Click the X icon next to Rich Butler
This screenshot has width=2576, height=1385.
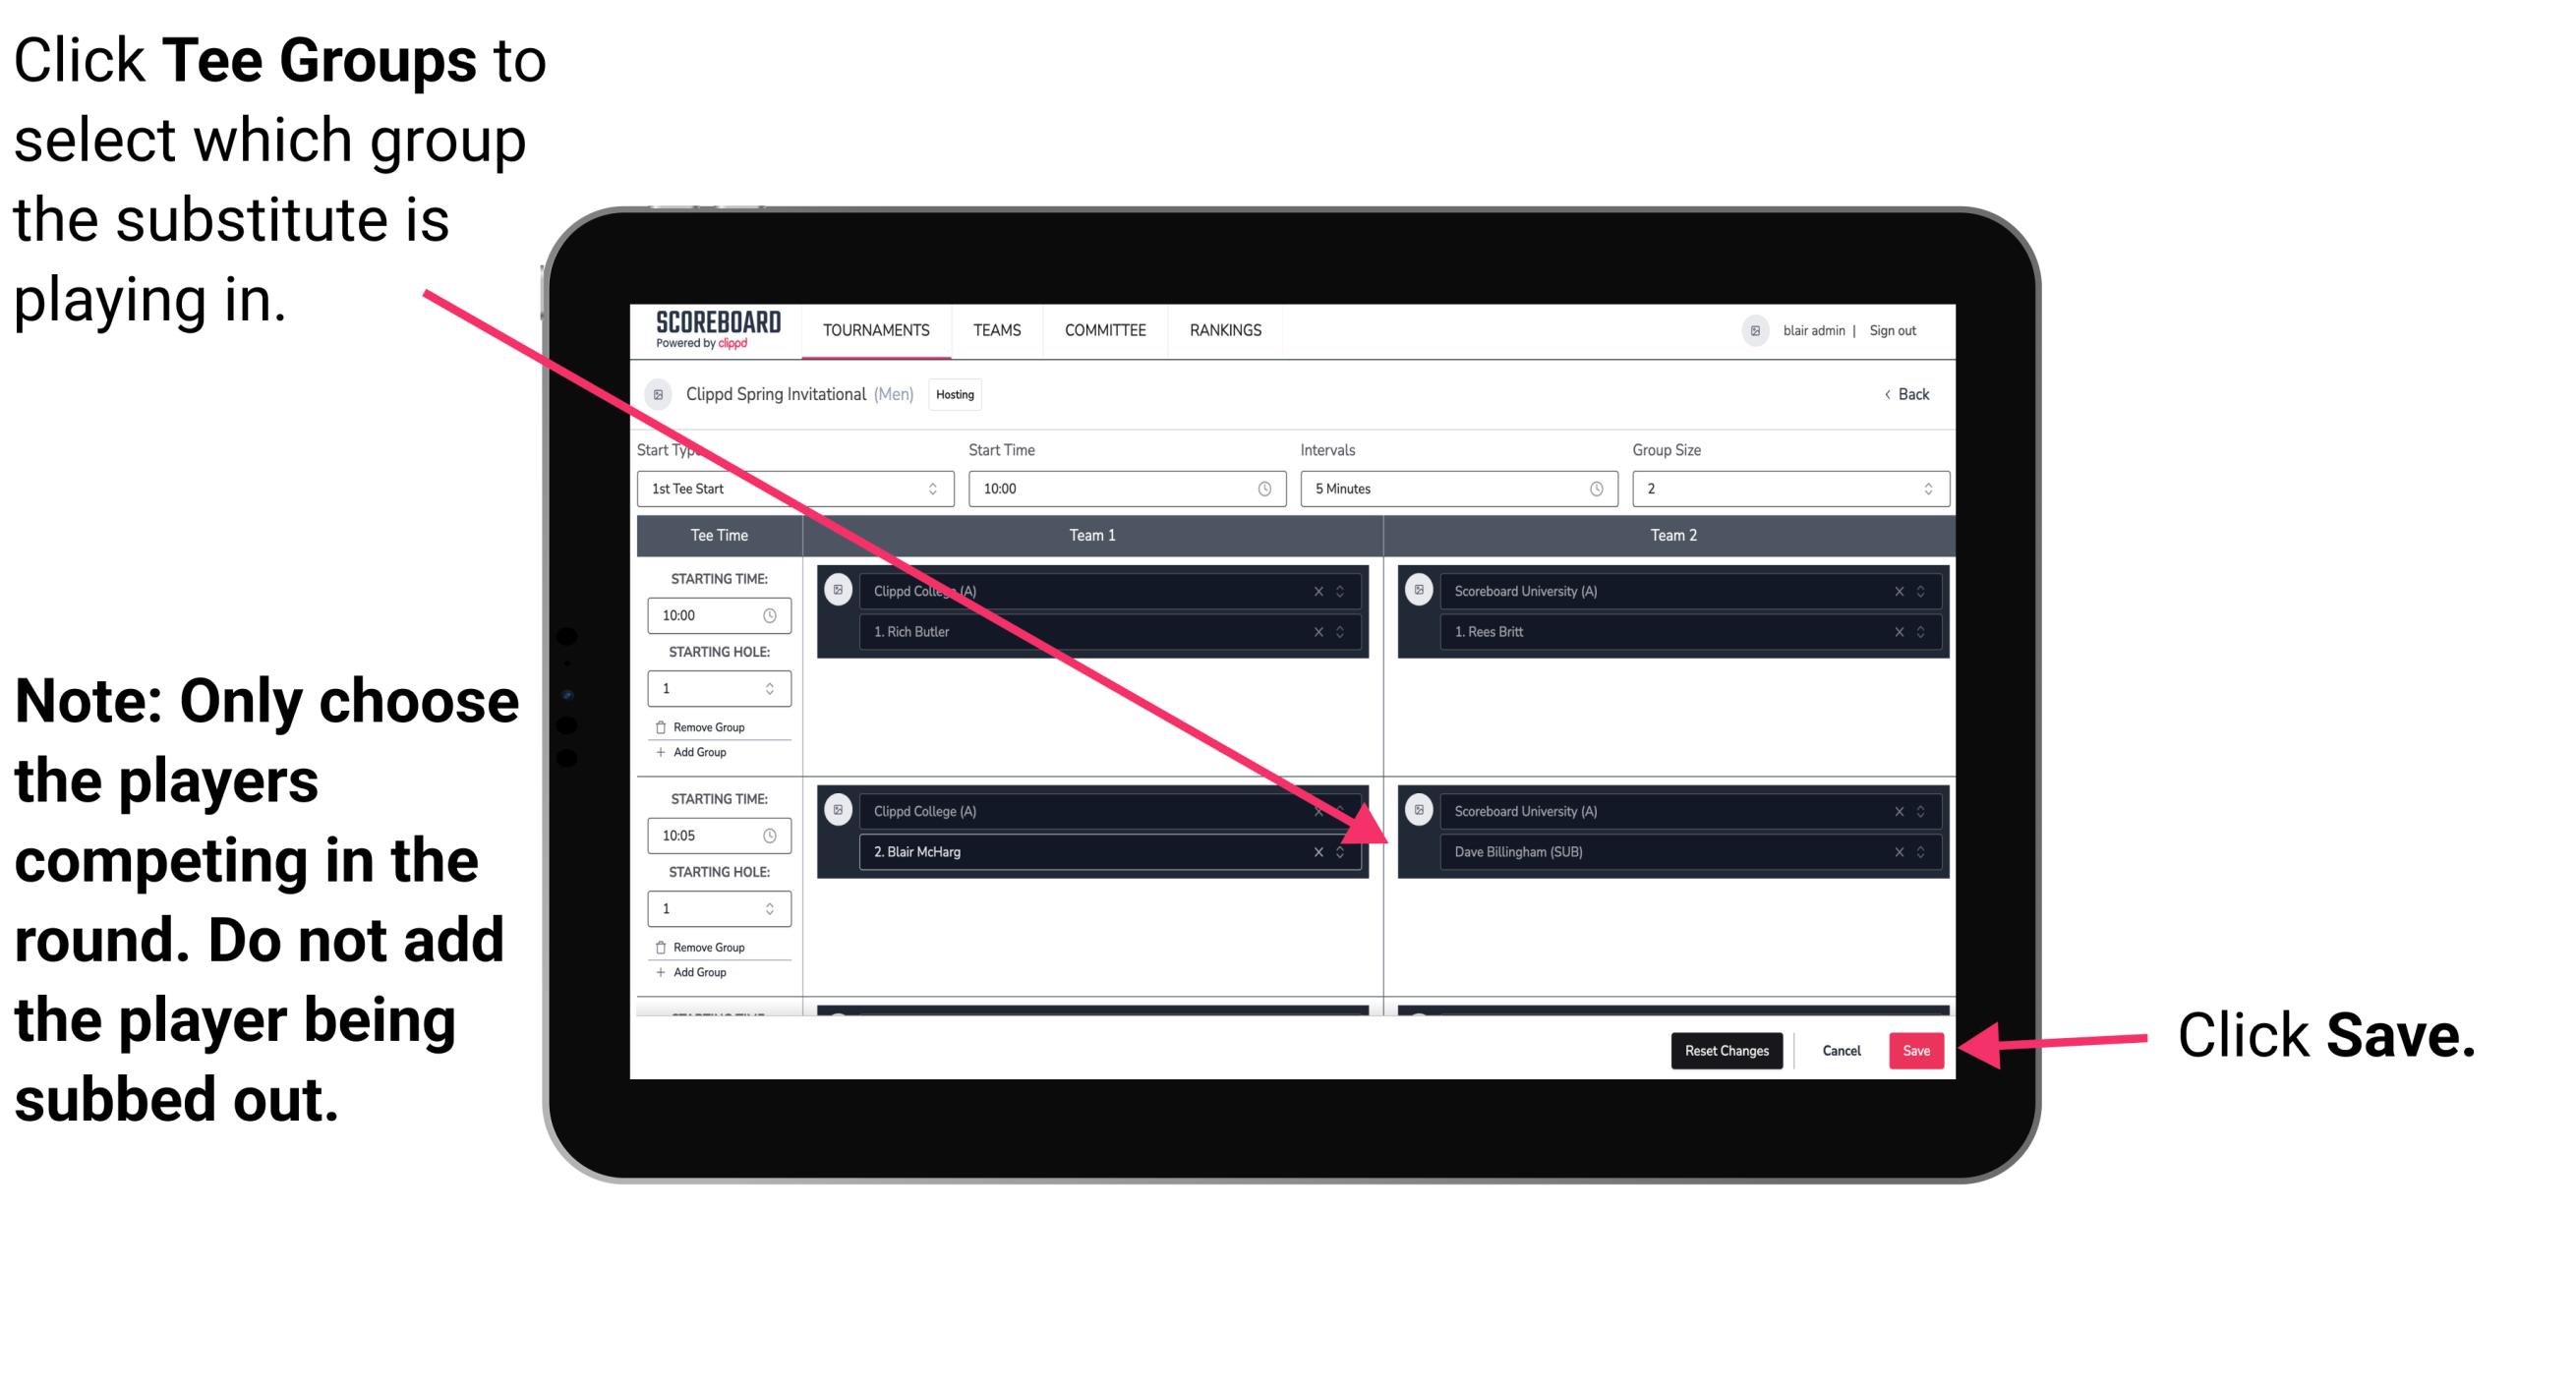click(x=1329, y=629)
